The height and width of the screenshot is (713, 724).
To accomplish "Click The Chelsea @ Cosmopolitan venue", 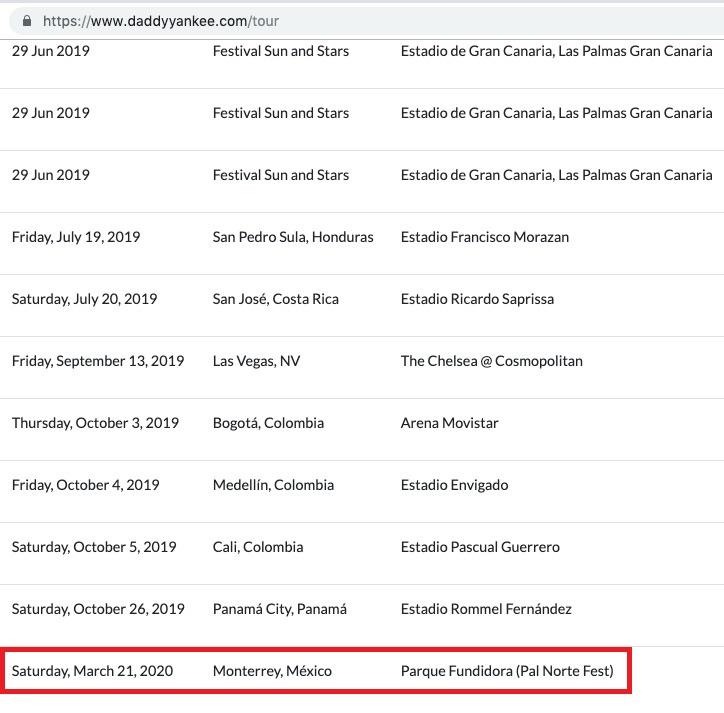I will tap(491, 361).
